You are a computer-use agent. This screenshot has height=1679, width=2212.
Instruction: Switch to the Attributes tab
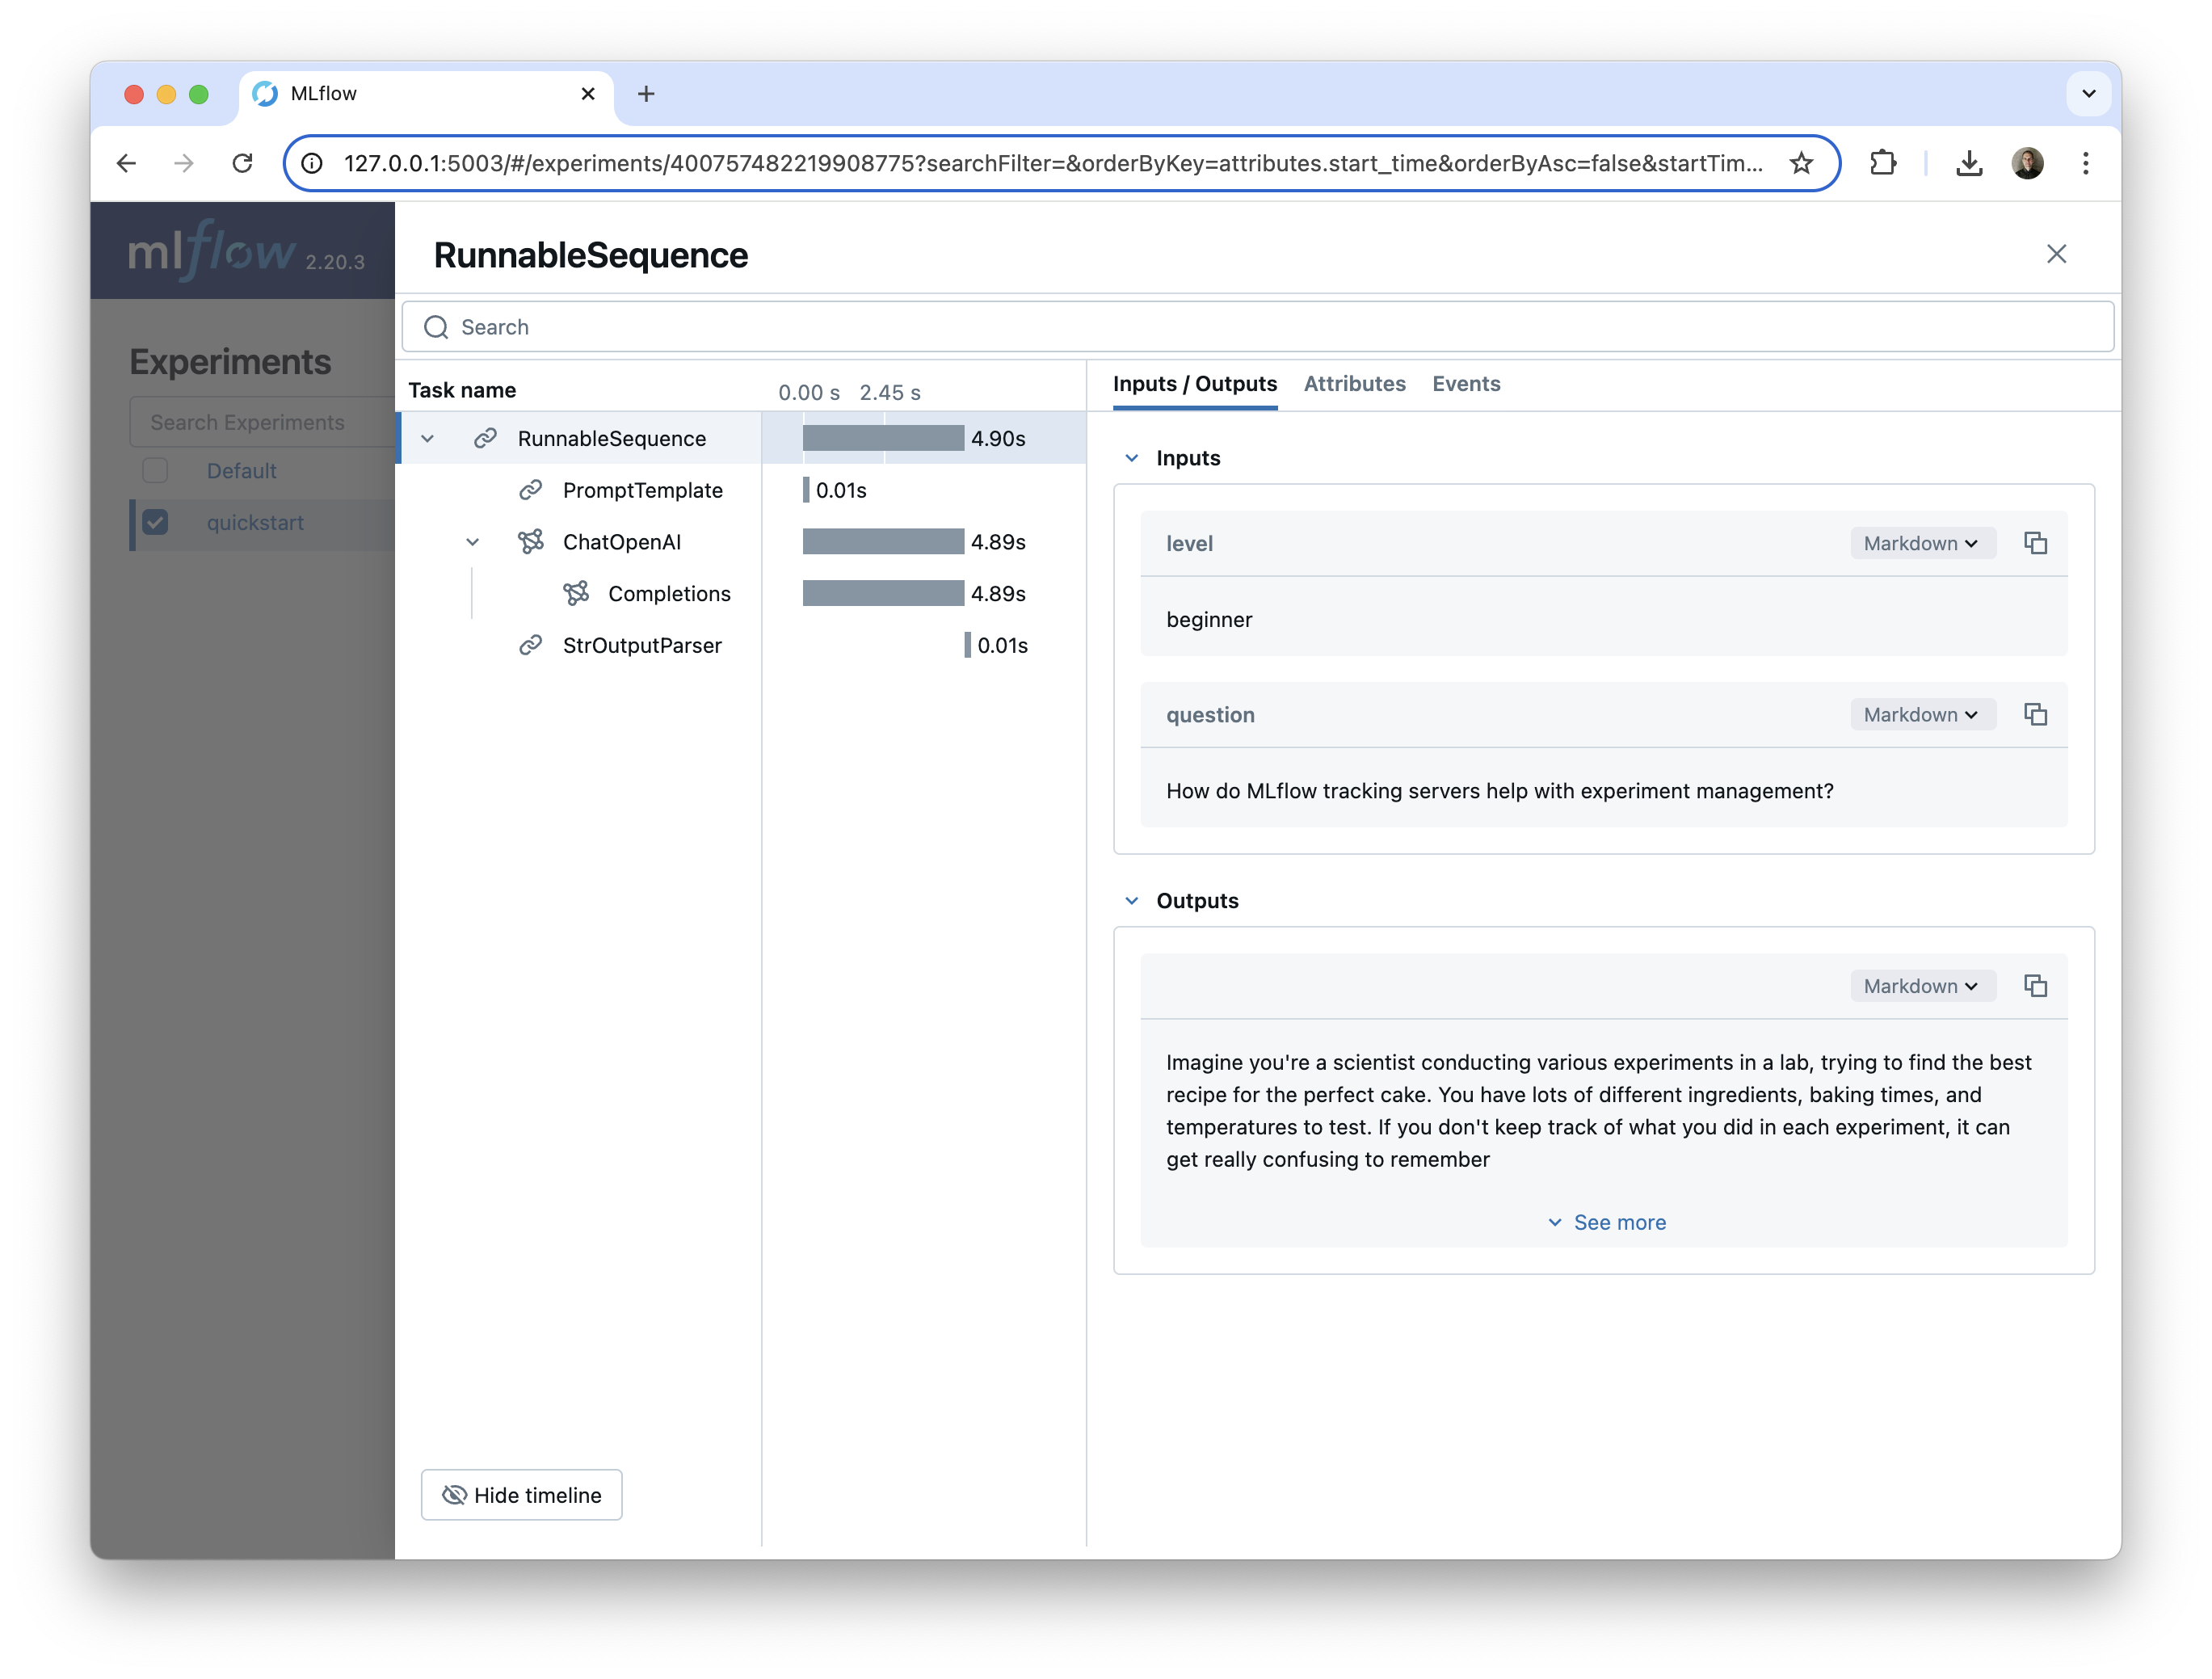point(1354,384)
